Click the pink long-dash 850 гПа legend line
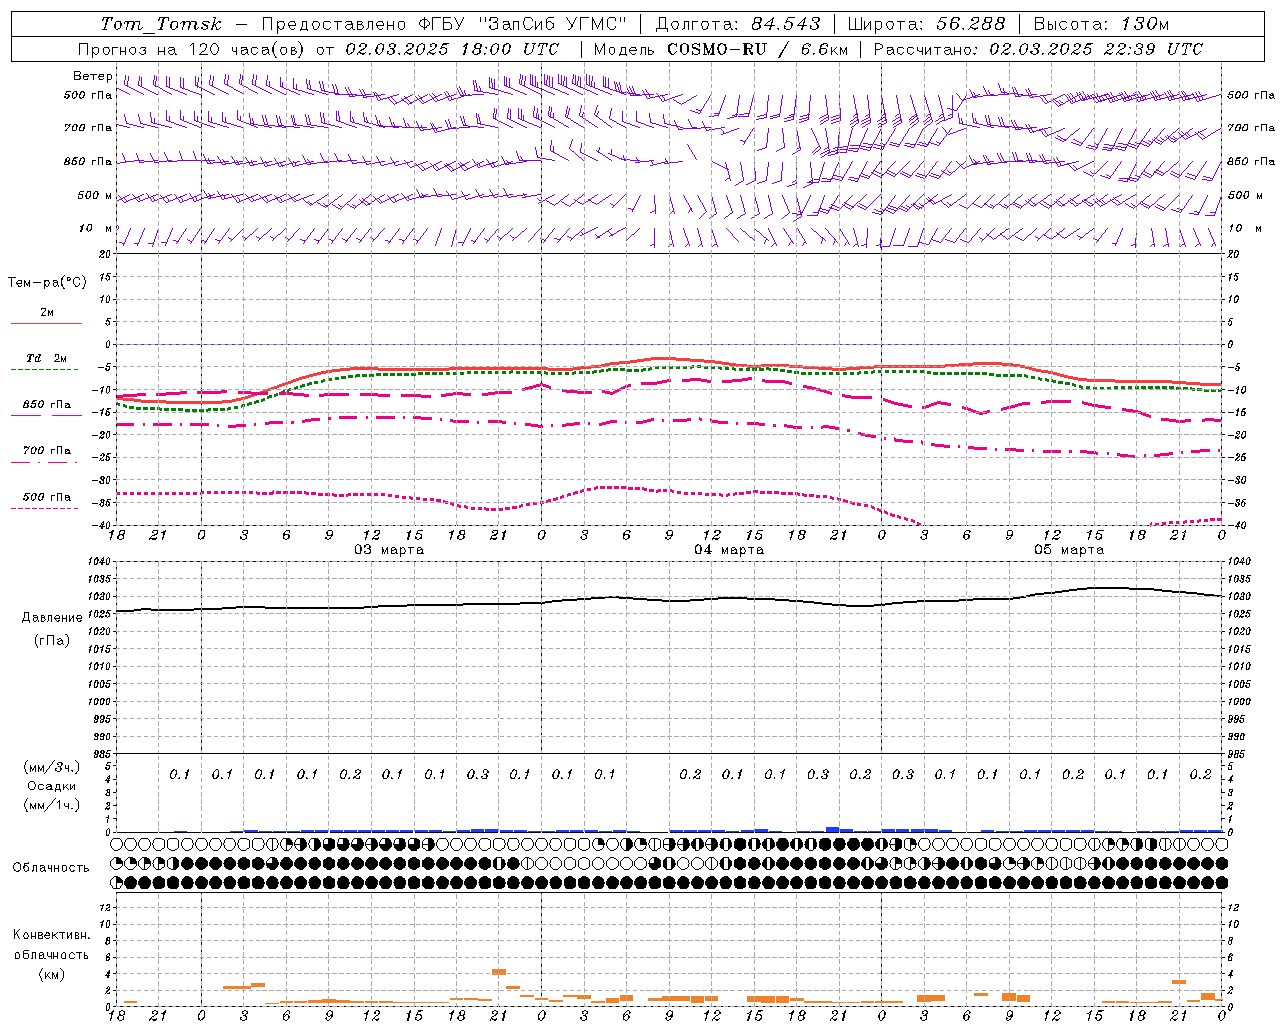Image resolution: width=1280 pixels, height=1024 pixels. click(x=44, y=415)
